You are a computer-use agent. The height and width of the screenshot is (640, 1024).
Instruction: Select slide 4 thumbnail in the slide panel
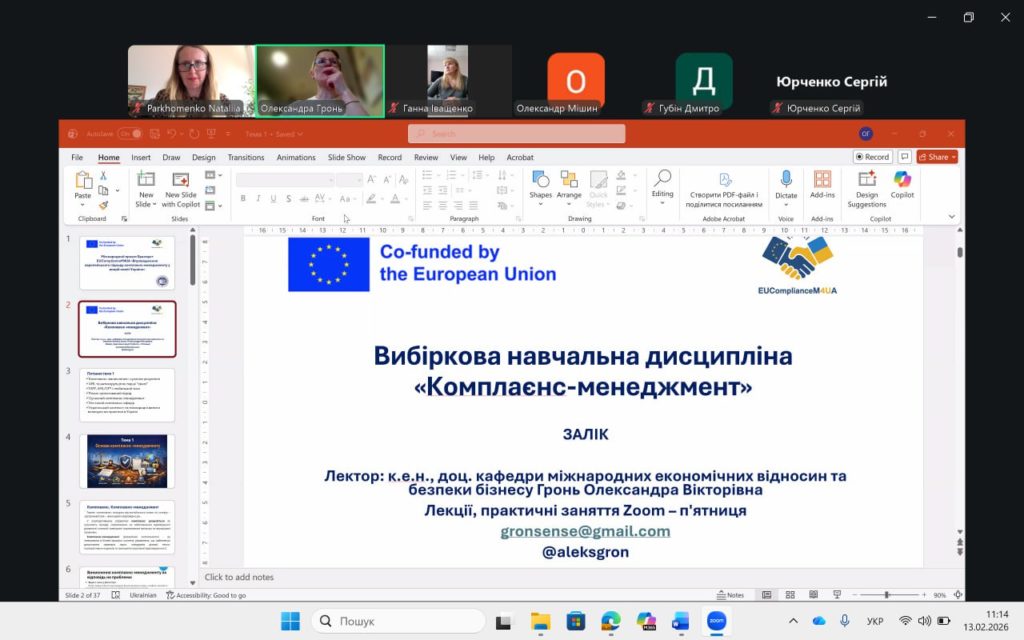[127, 461]
